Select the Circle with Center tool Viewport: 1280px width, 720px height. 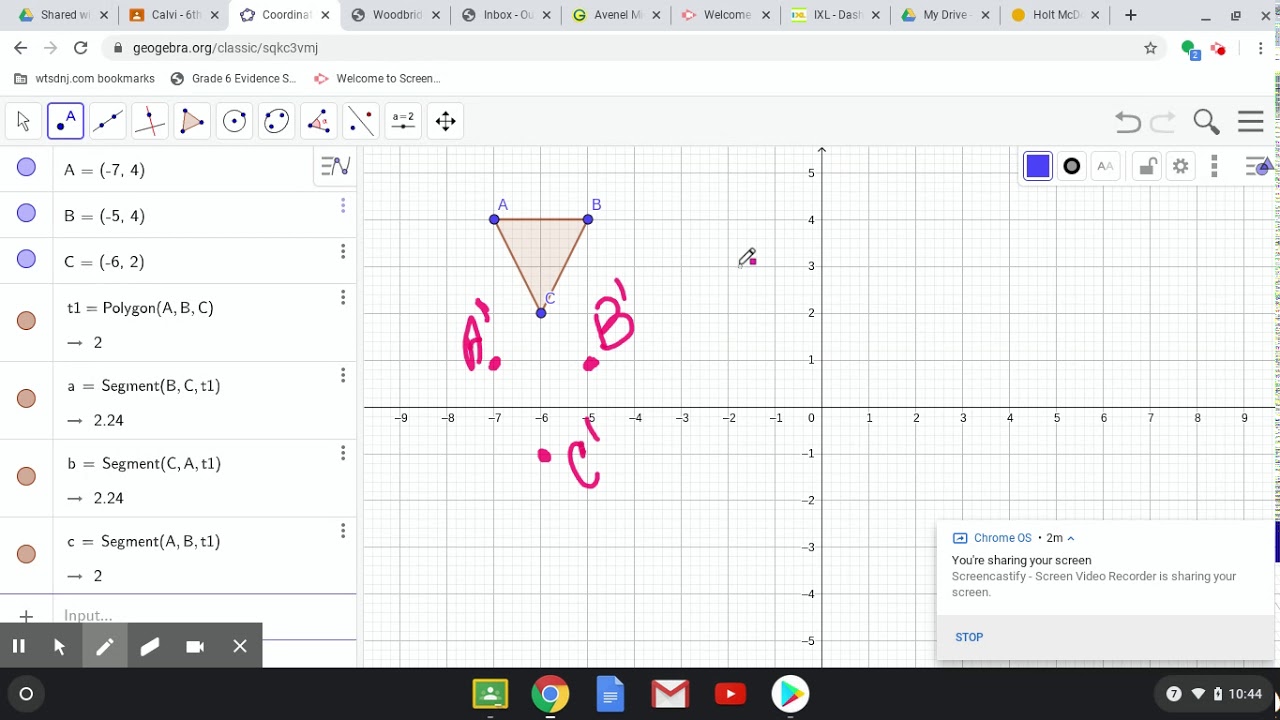coord(234,121)
